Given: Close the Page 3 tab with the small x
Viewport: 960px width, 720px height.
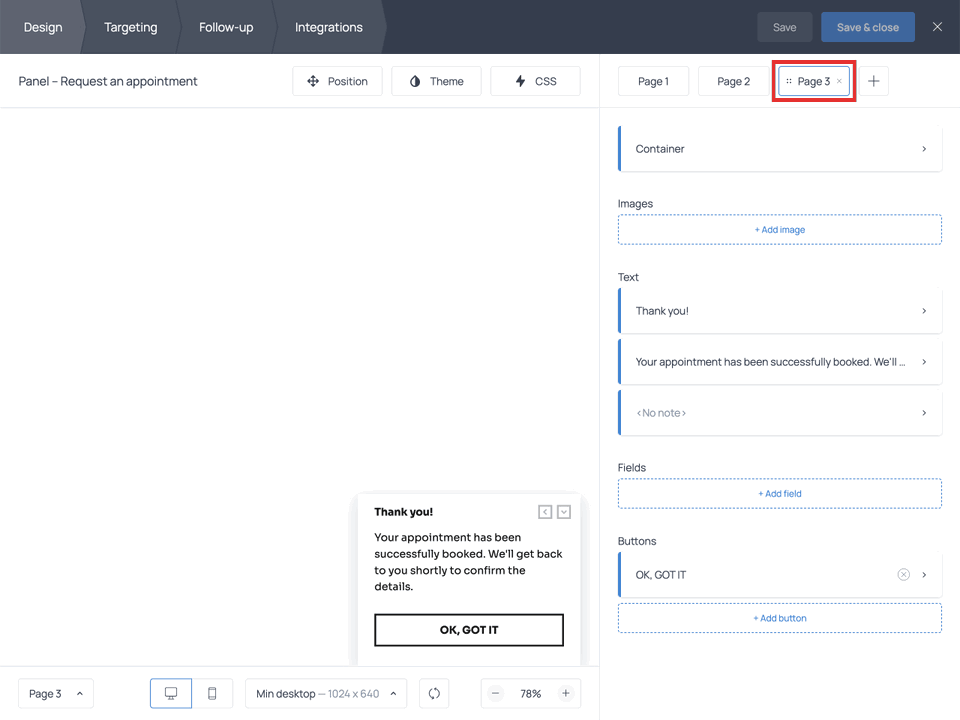Looking at the screenshot, I should click(839, 81).
